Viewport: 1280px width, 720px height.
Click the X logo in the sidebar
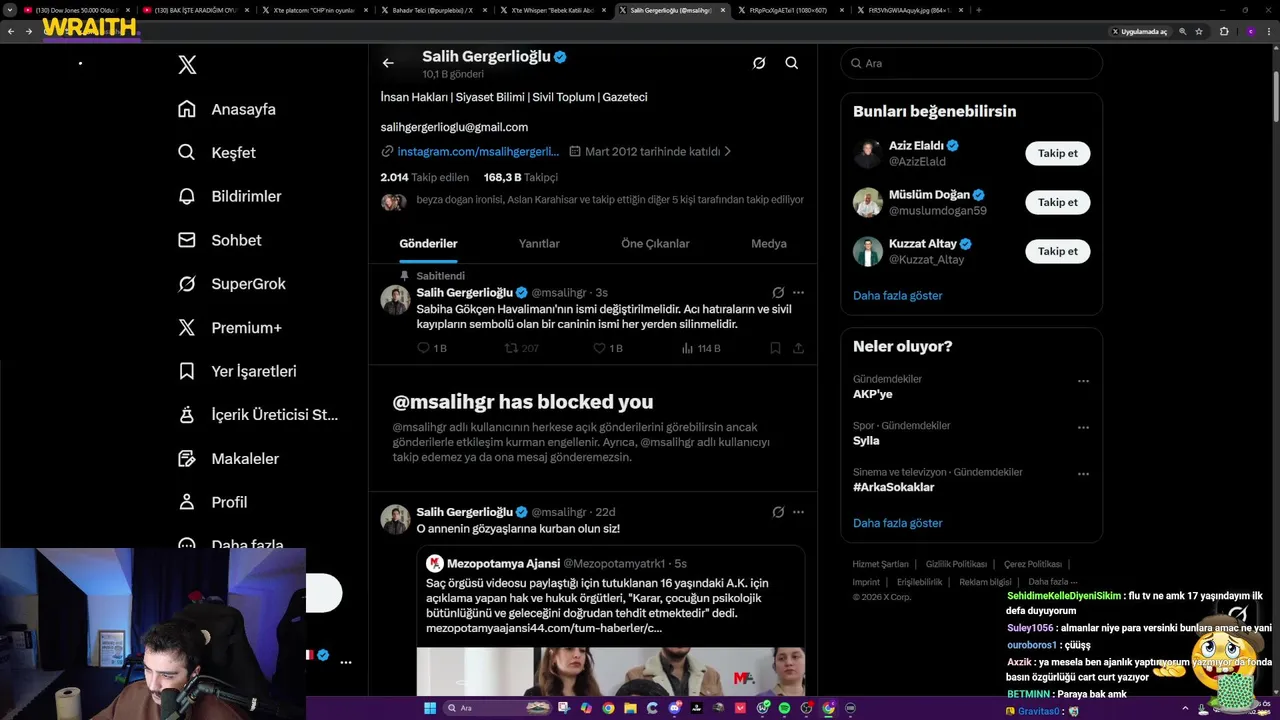(x=187, y=65)
